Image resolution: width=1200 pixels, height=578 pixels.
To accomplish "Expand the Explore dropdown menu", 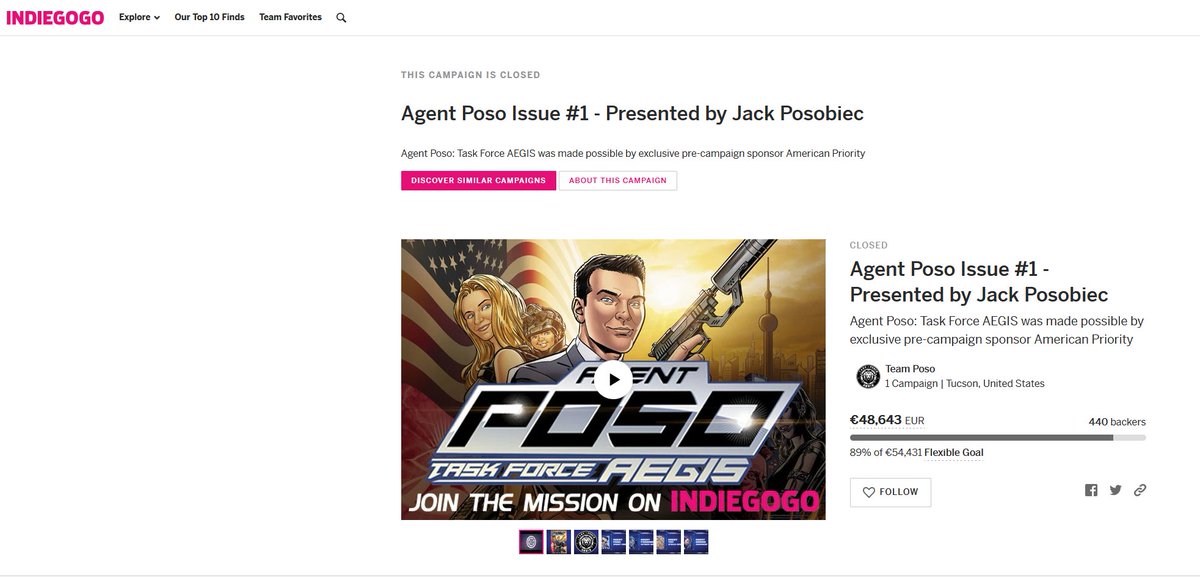I will click(x=139, y=17).
